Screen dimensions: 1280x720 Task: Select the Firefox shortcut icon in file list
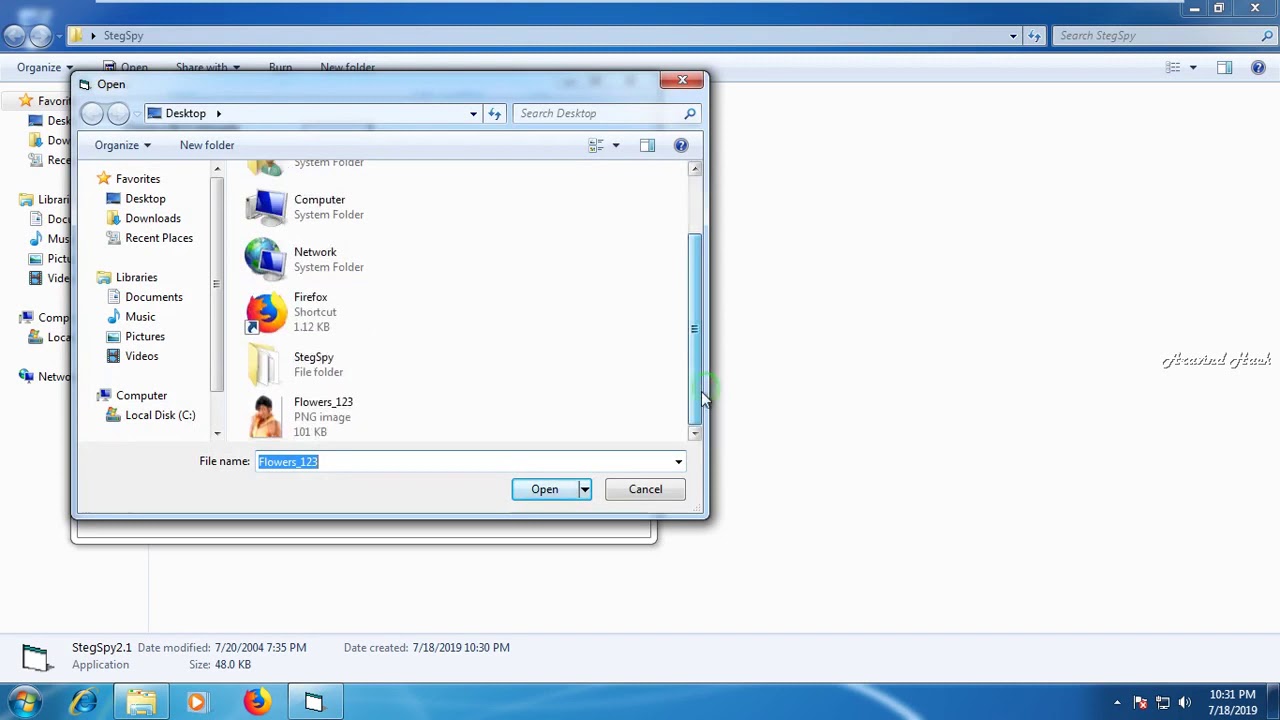[265, 312]
